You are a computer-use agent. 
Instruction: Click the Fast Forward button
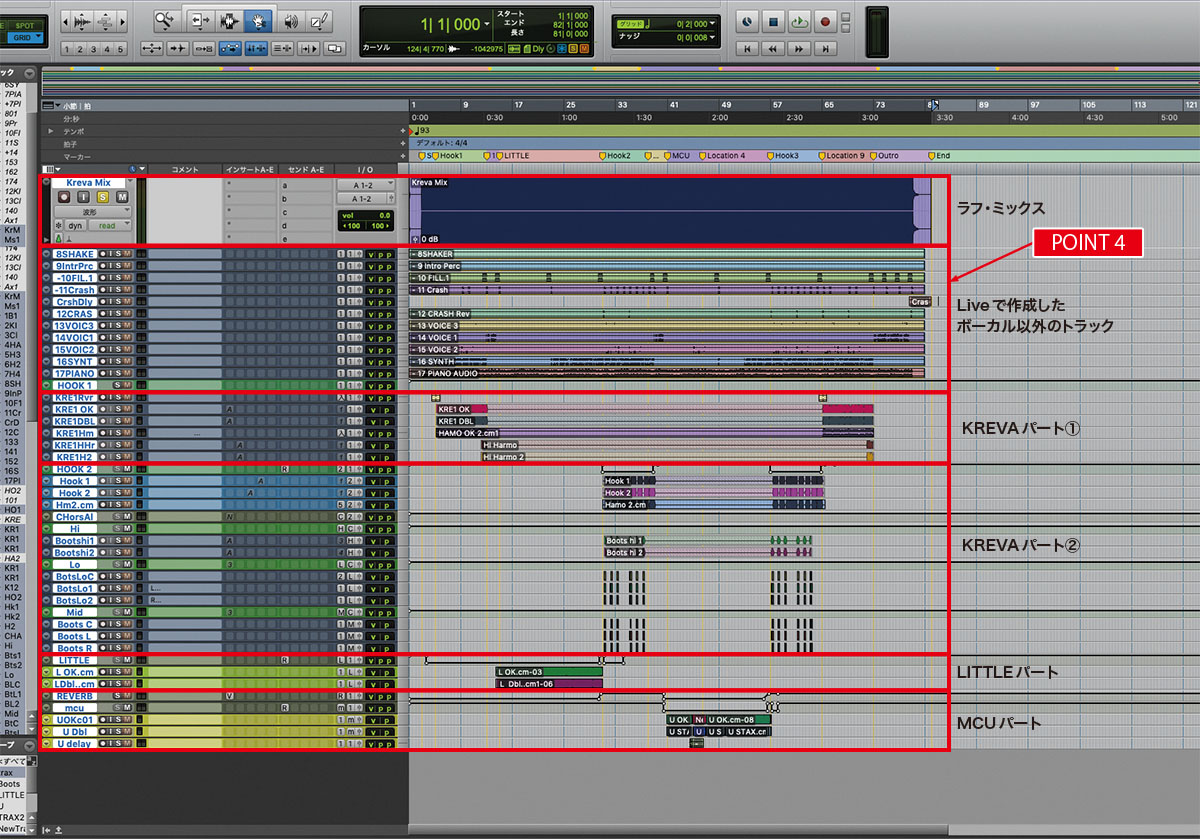[x=800, y=48]
